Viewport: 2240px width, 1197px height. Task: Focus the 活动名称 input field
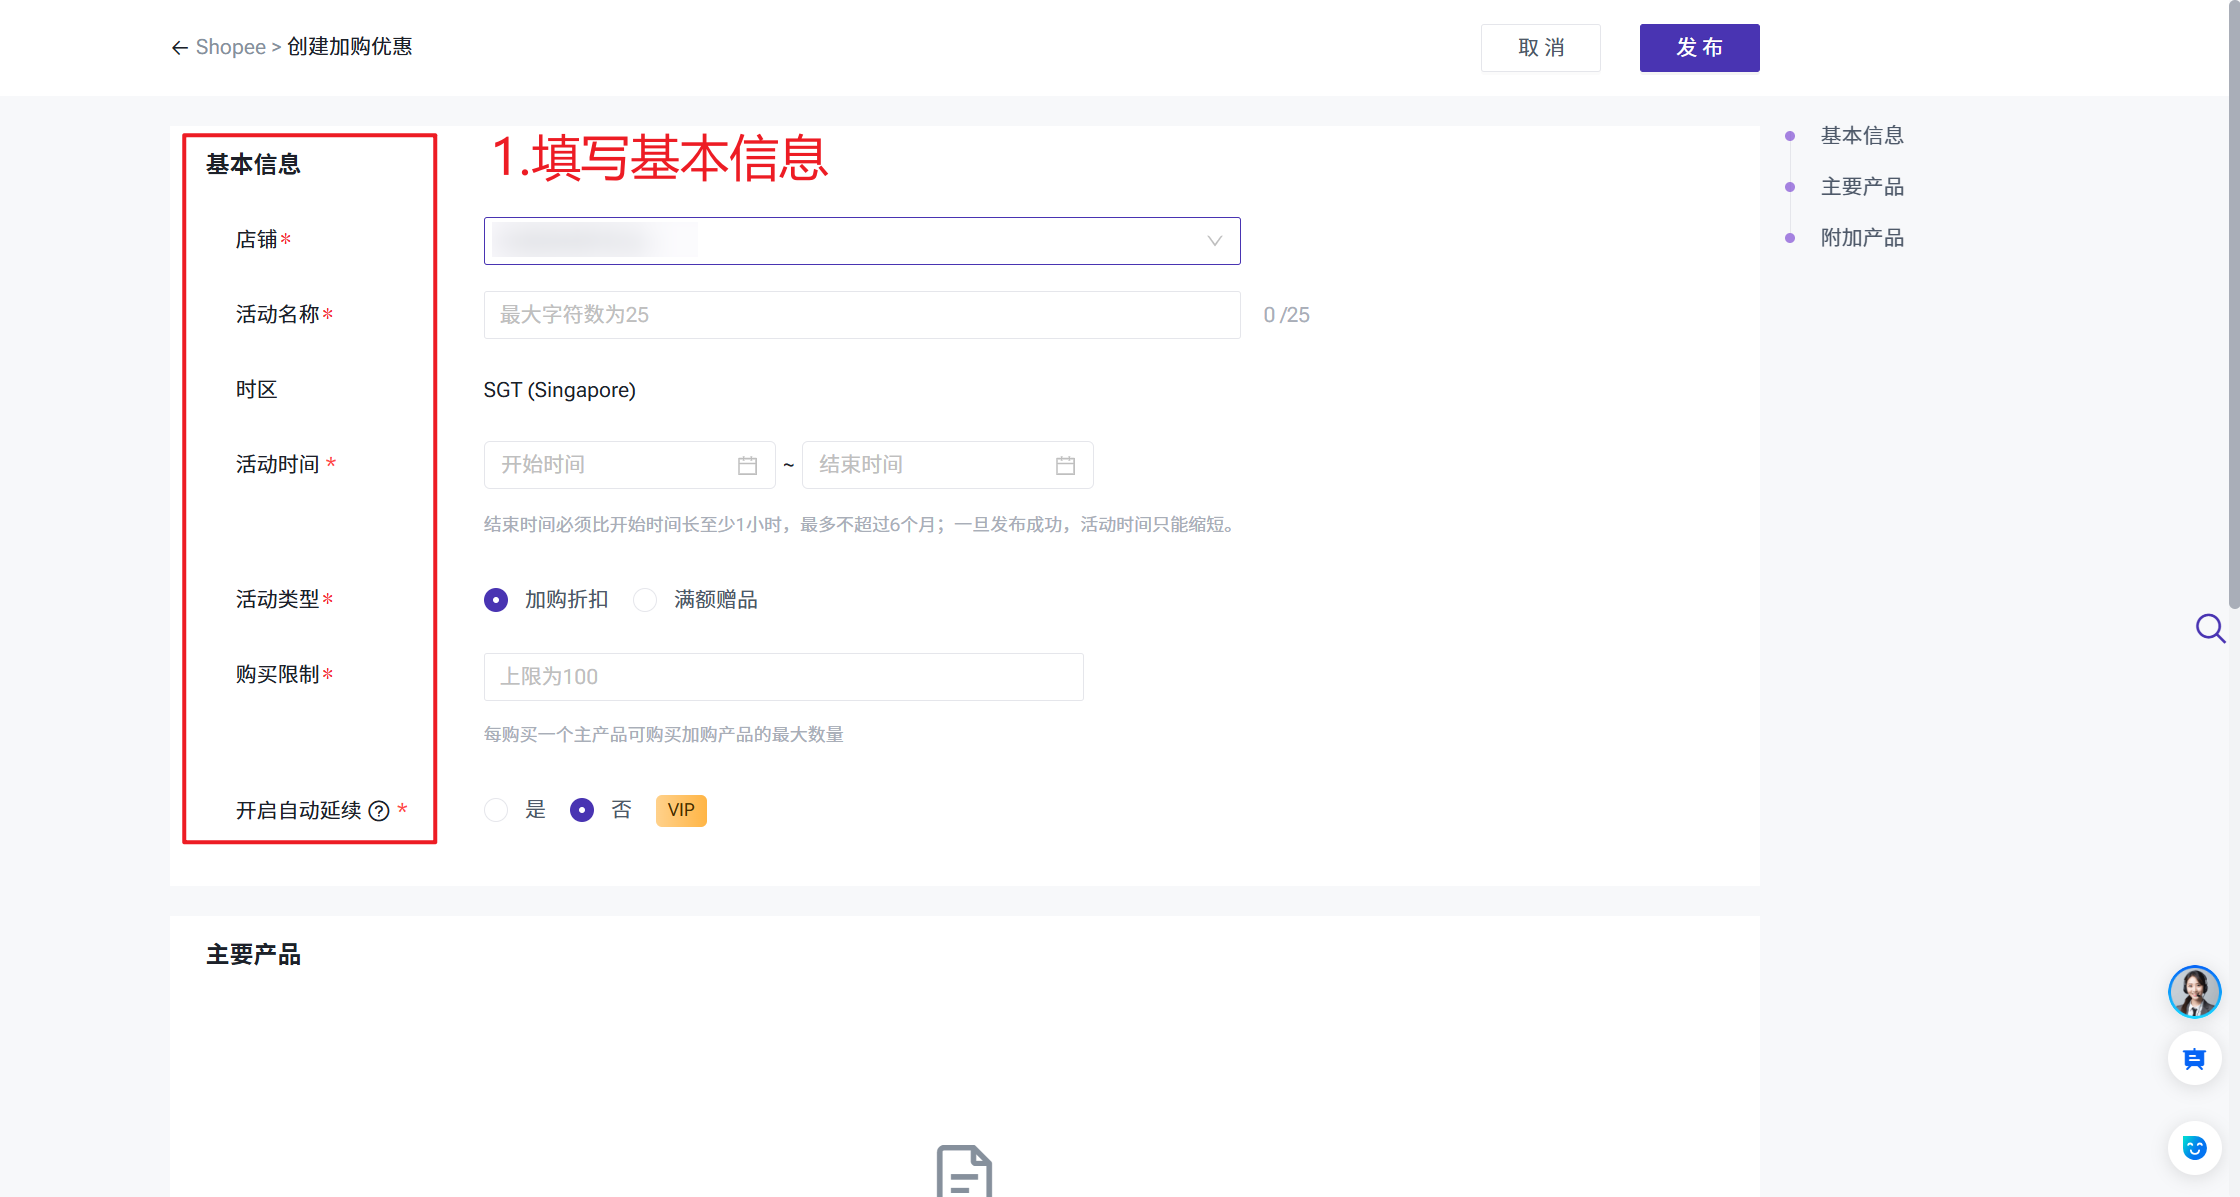[861, 315]
